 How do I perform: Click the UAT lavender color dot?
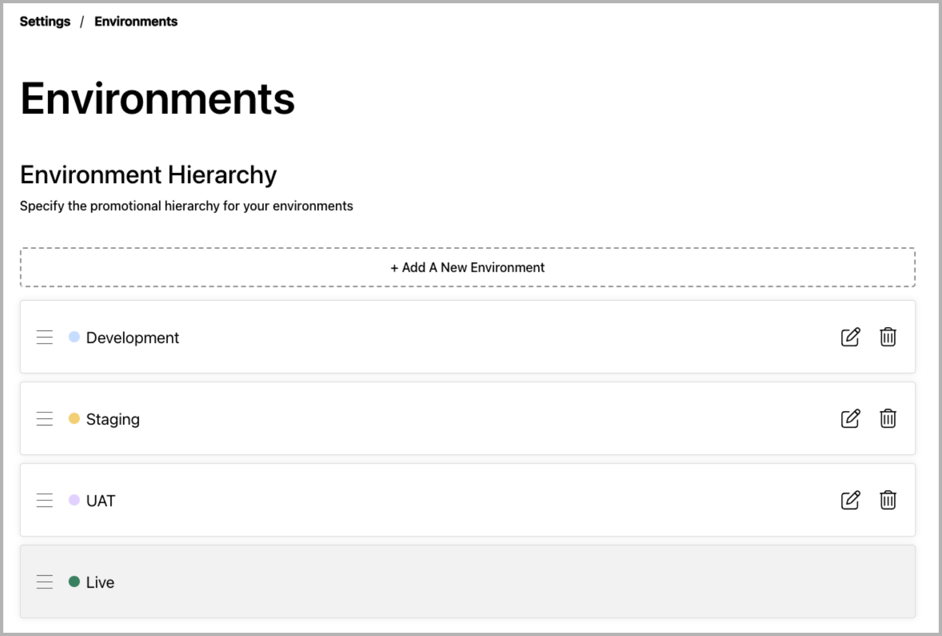74,500
